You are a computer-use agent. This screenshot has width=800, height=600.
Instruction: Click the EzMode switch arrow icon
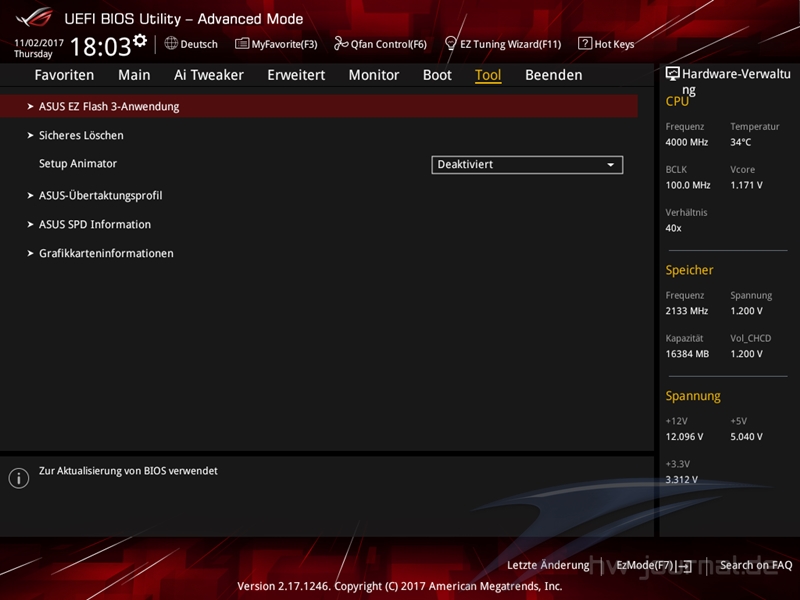tap(686, 566)
